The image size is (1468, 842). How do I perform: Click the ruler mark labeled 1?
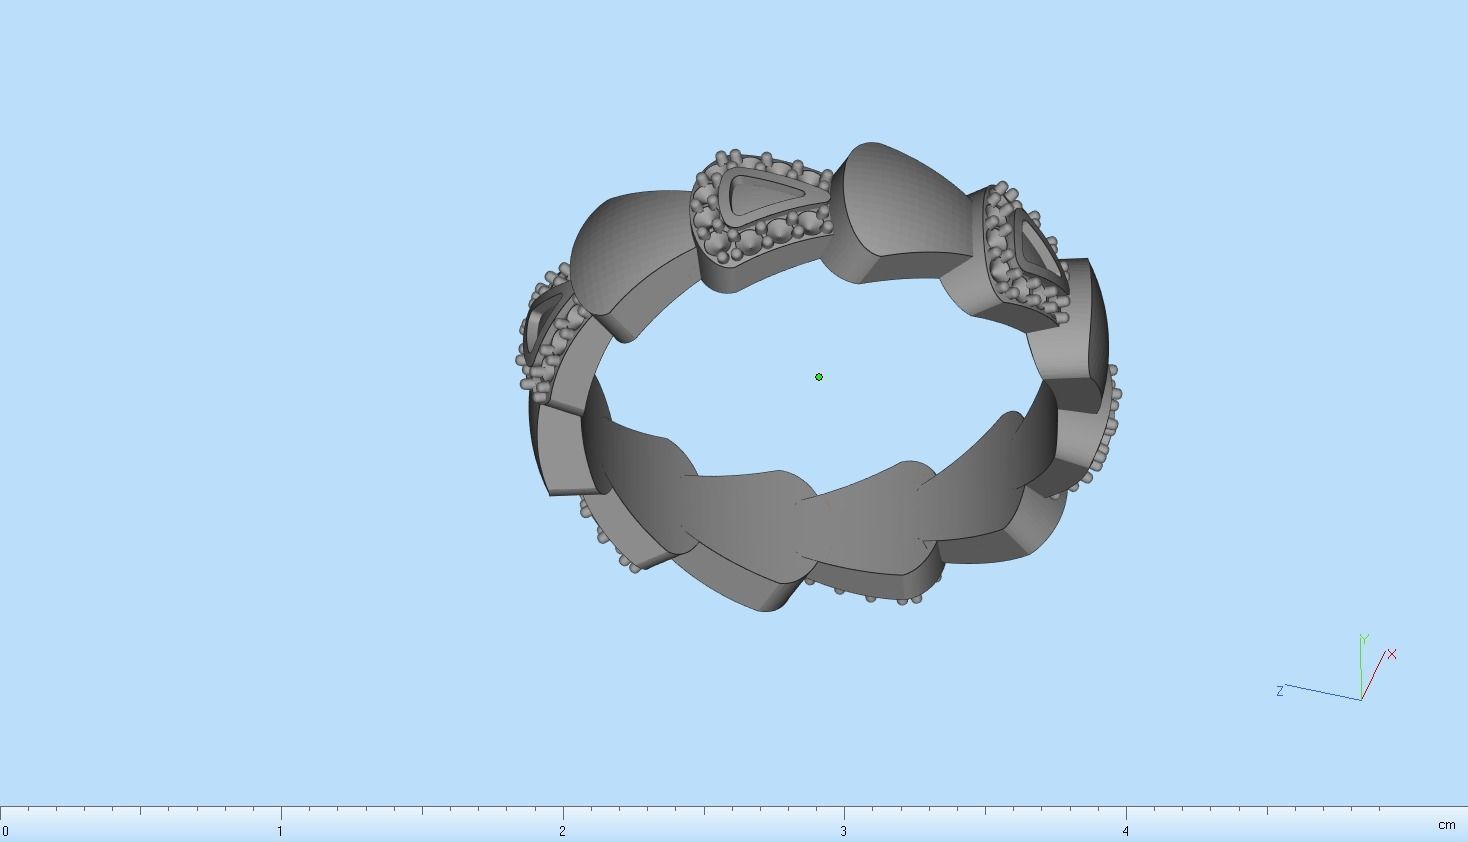tap(280, 831)
